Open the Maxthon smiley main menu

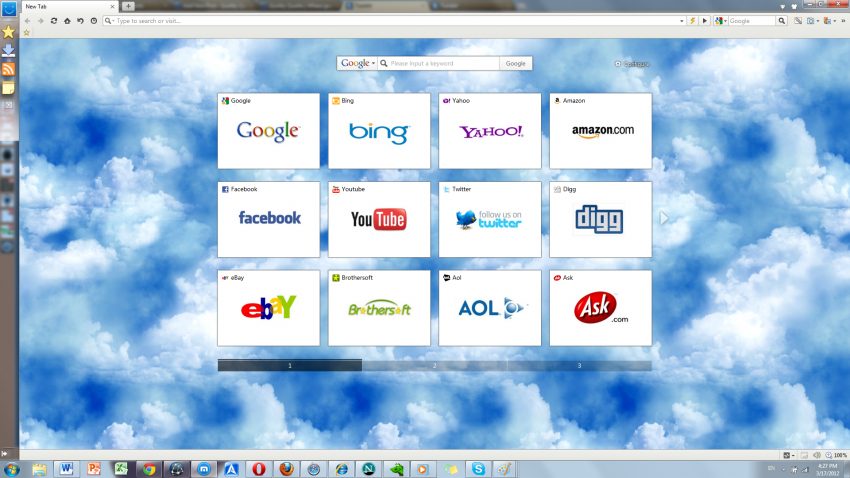tap(9, 9)
